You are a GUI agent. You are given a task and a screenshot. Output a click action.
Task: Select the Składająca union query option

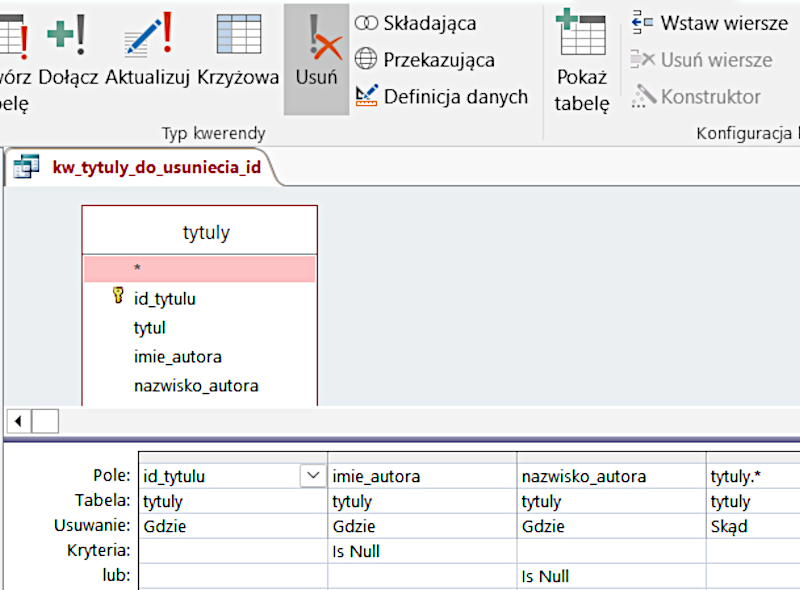click(x=416, y=23)
